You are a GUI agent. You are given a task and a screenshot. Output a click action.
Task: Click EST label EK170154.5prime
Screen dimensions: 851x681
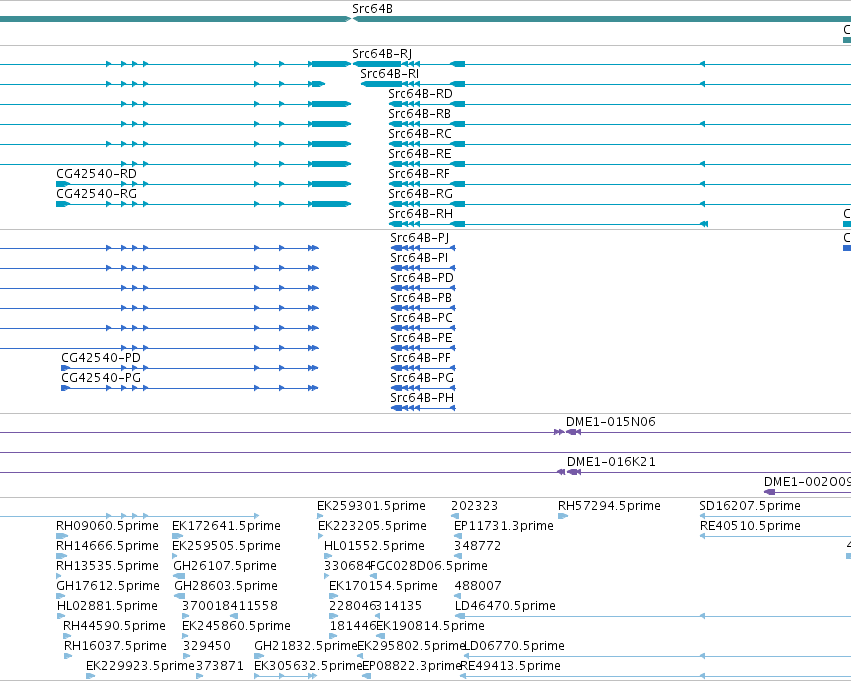(x=383, y=587)
